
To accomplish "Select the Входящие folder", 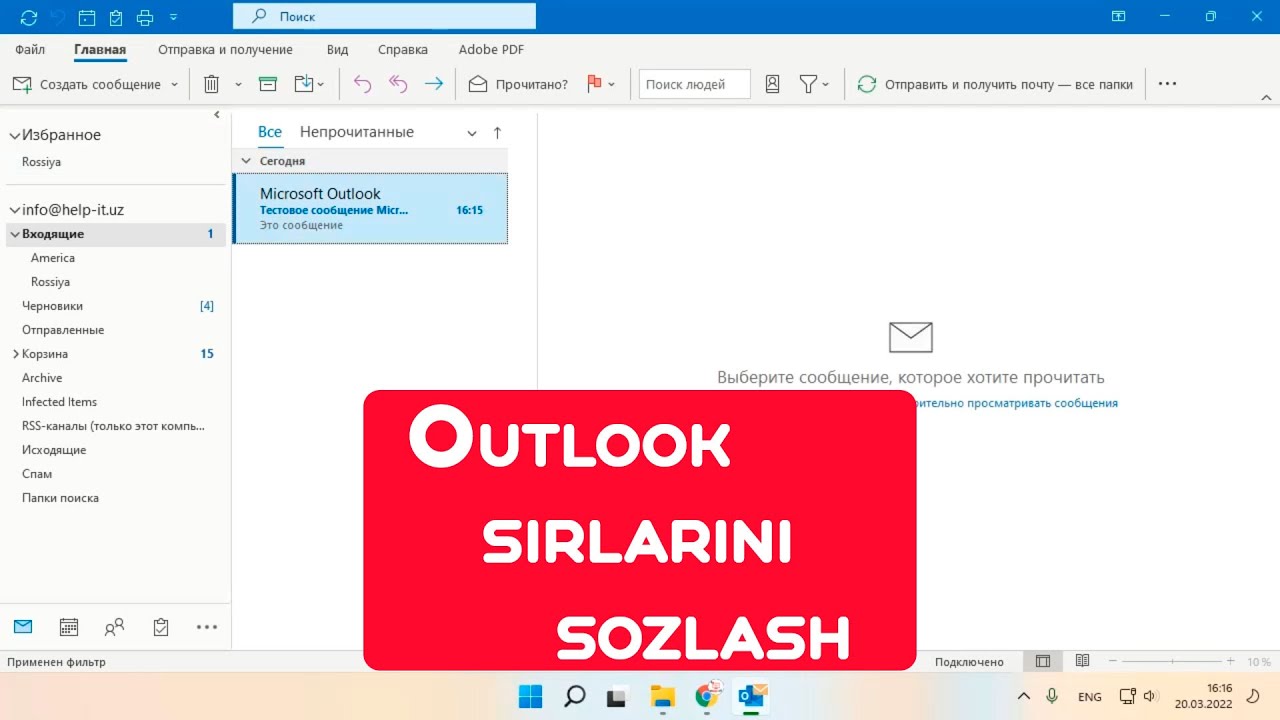I will point(116,234).
